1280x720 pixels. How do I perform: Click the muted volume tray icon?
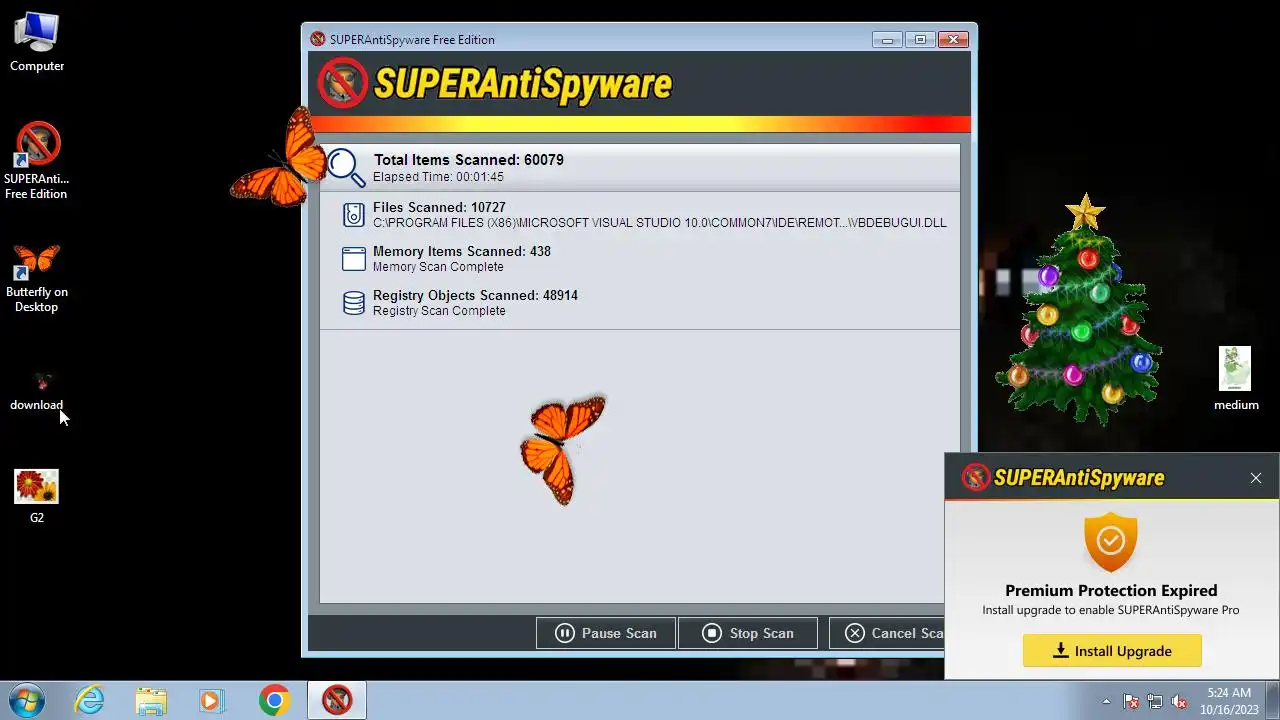[1179, 701]
